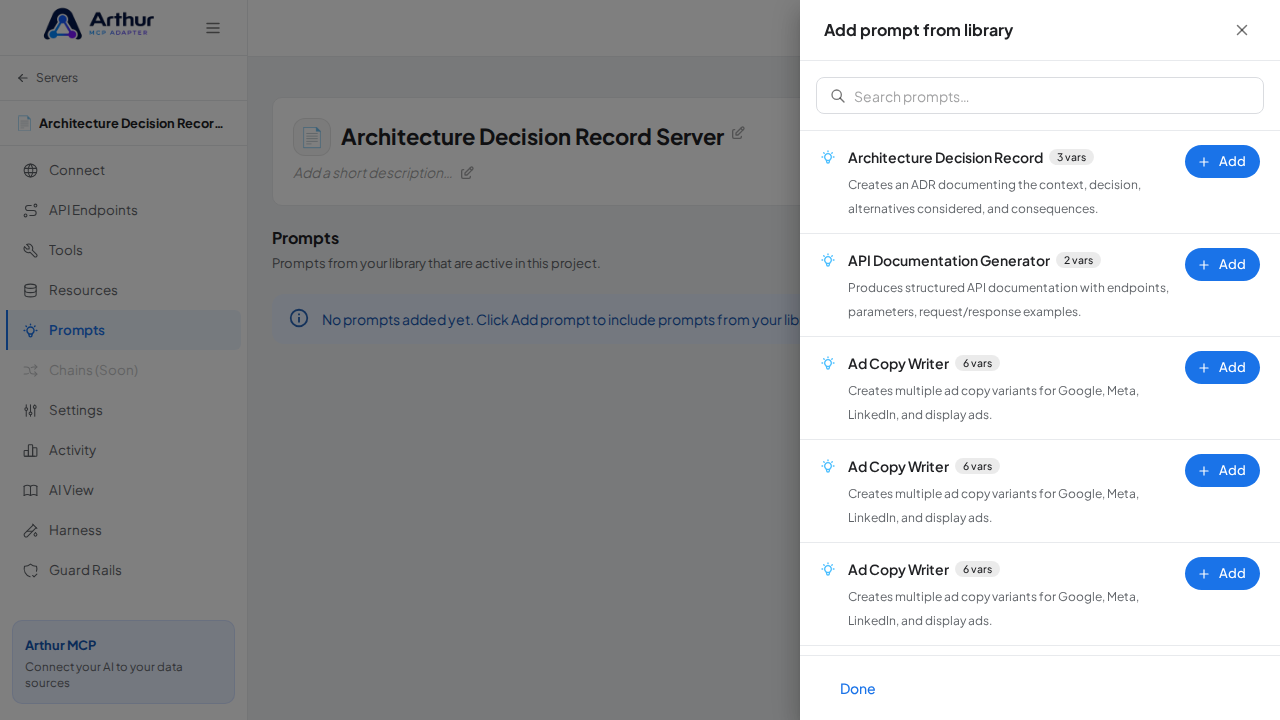The width and height of the screenshot is (1280, 720).
Task: Click the '2 vars' badge
Action: coord(1078,261)
